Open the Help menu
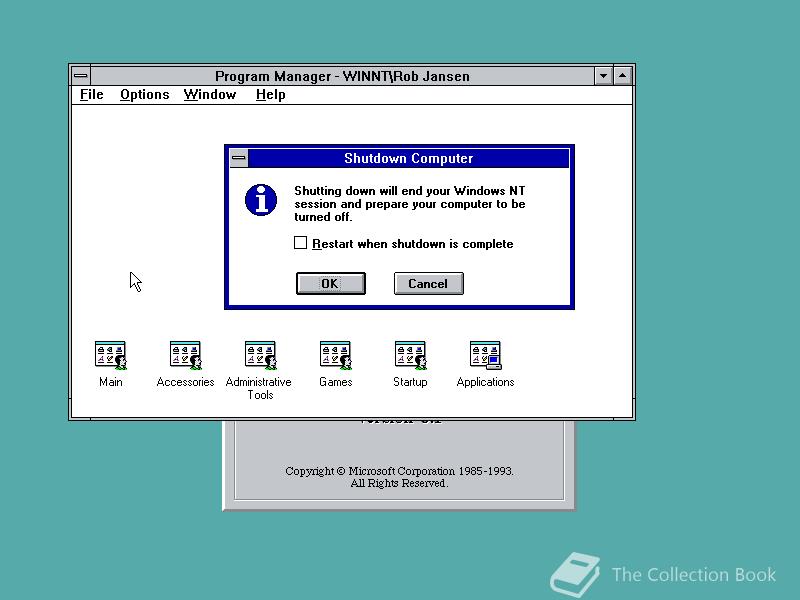Image resolution: width=800 pixels, height=600 pixels. tap(270, 95)
